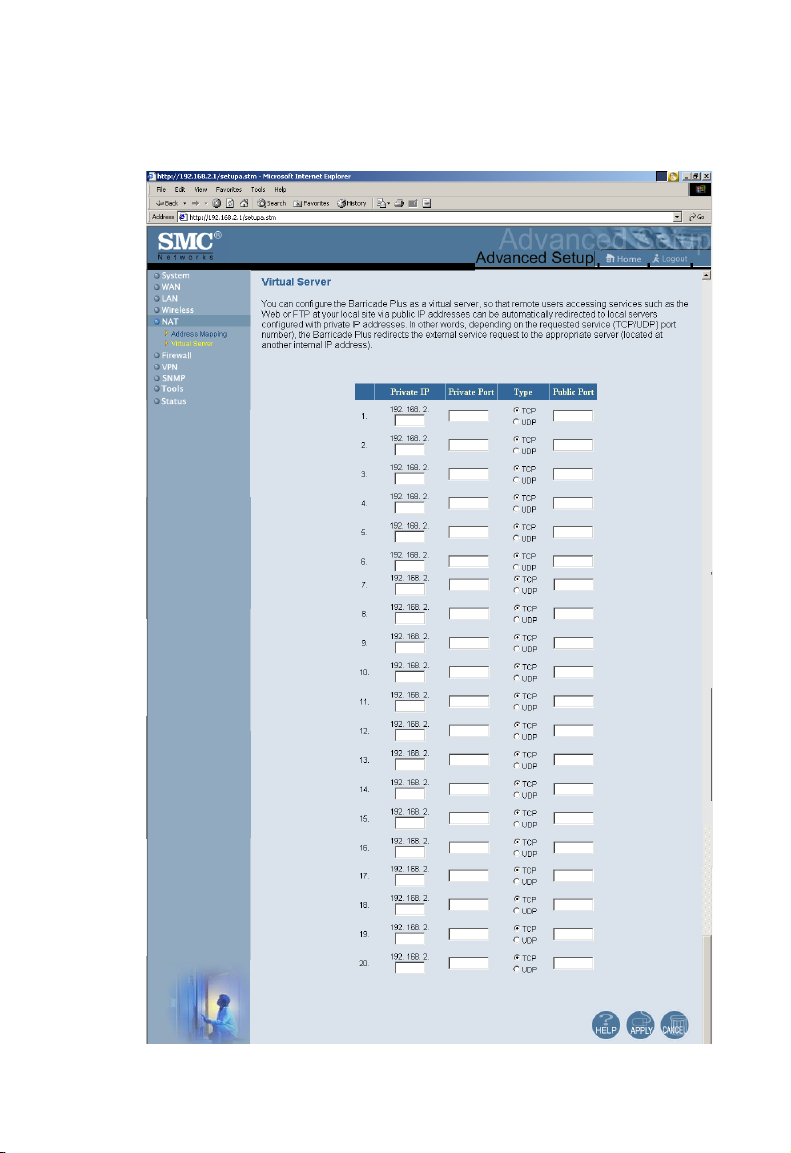The height and width of the screenshot is (1153, 791).
Task: Click the Virtual Server page heading
Action: [x=296, y=282]
